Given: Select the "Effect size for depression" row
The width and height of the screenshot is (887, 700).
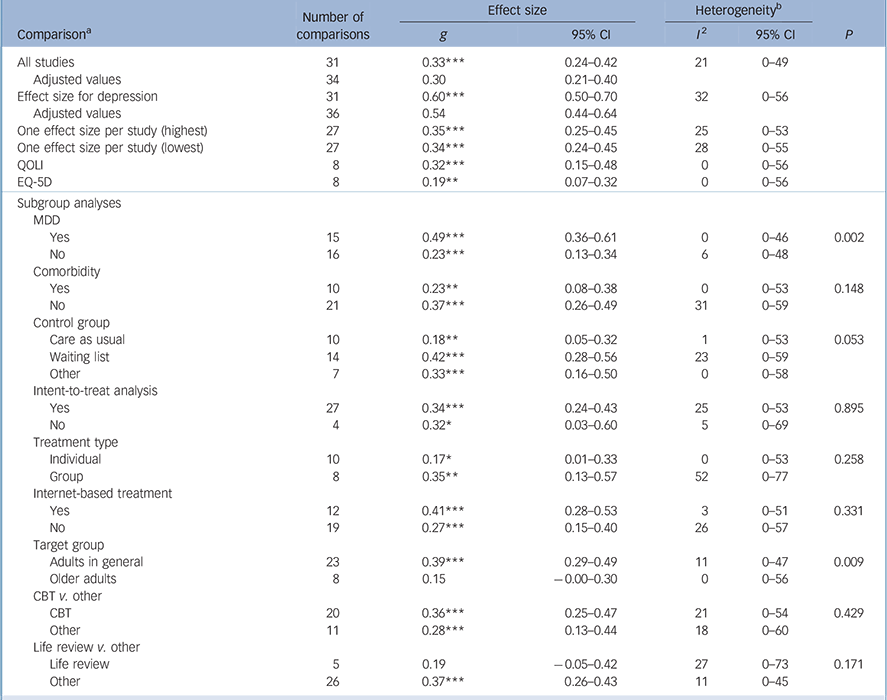Looking at the screenshot, I should click(86, 97).
